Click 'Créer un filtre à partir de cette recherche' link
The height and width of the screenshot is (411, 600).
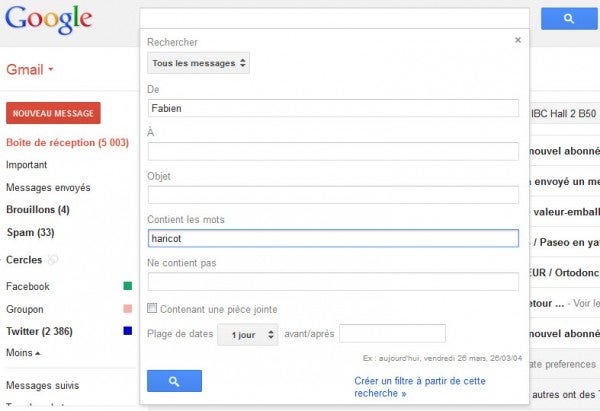[x=420, y=387]
